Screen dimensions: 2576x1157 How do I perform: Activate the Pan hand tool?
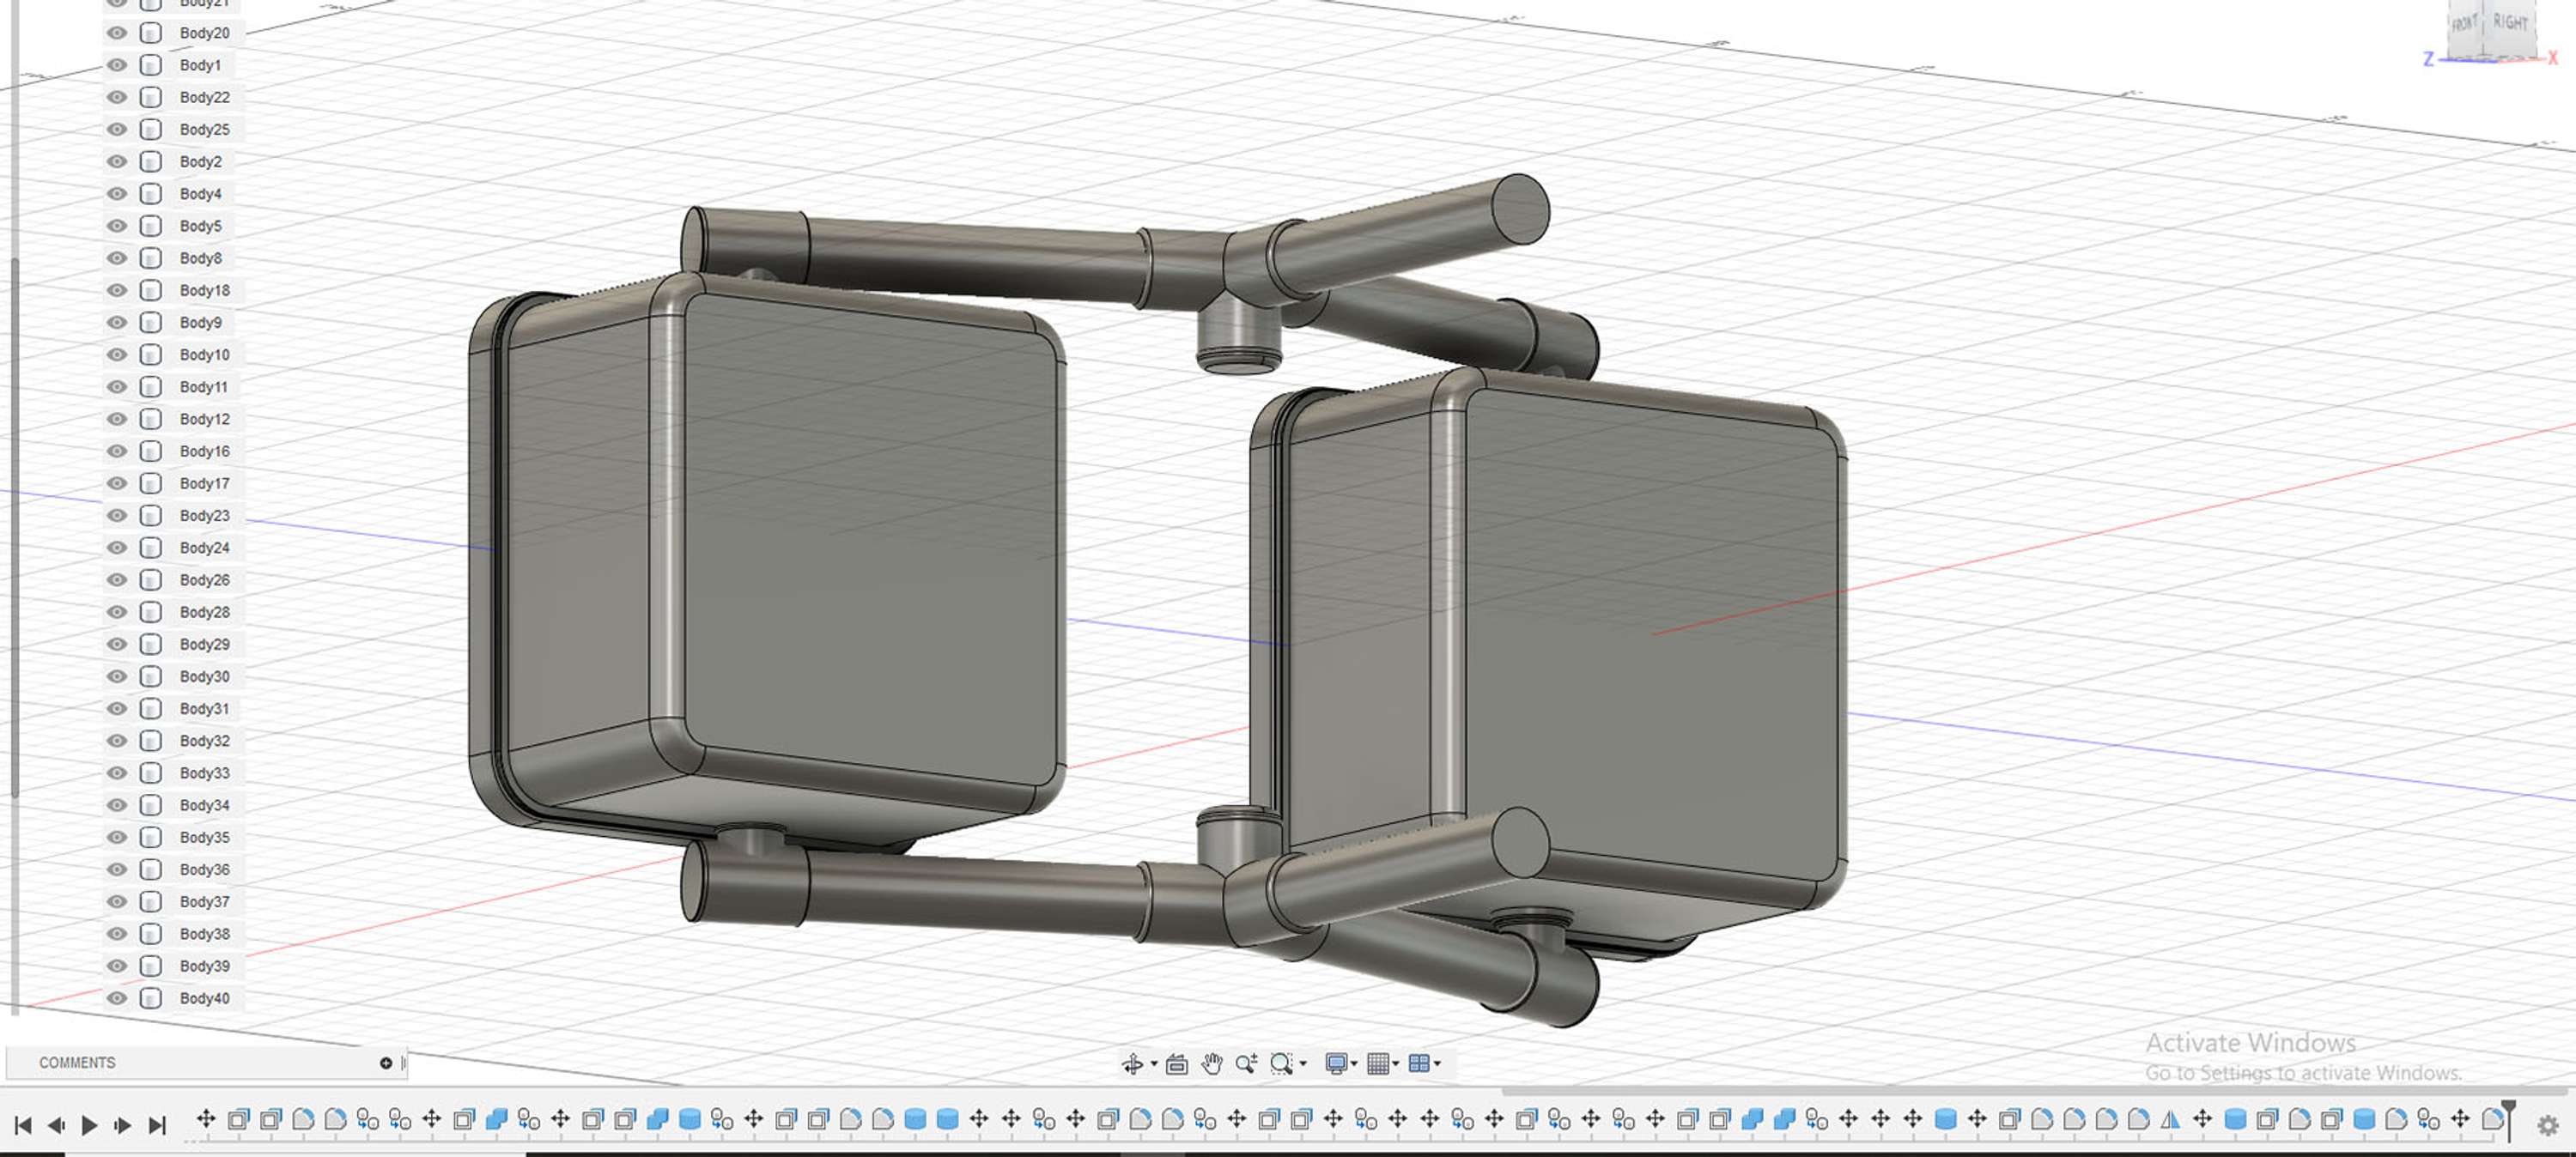point(1212,1064)
